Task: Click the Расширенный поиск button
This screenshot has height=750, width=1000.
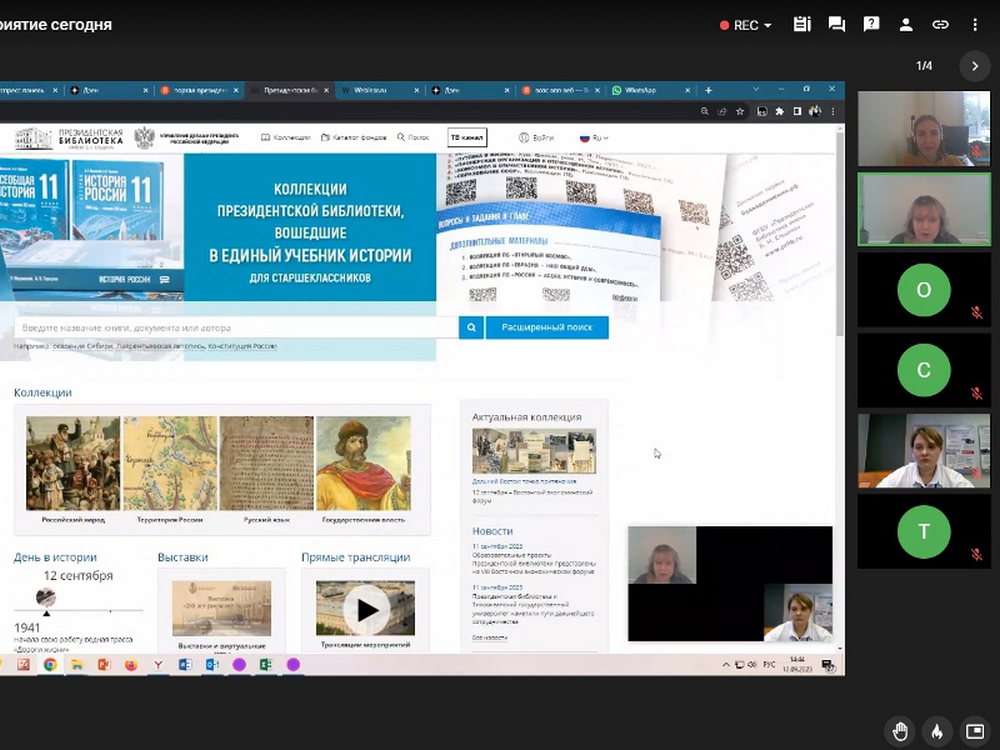Action: pos(547,327)
